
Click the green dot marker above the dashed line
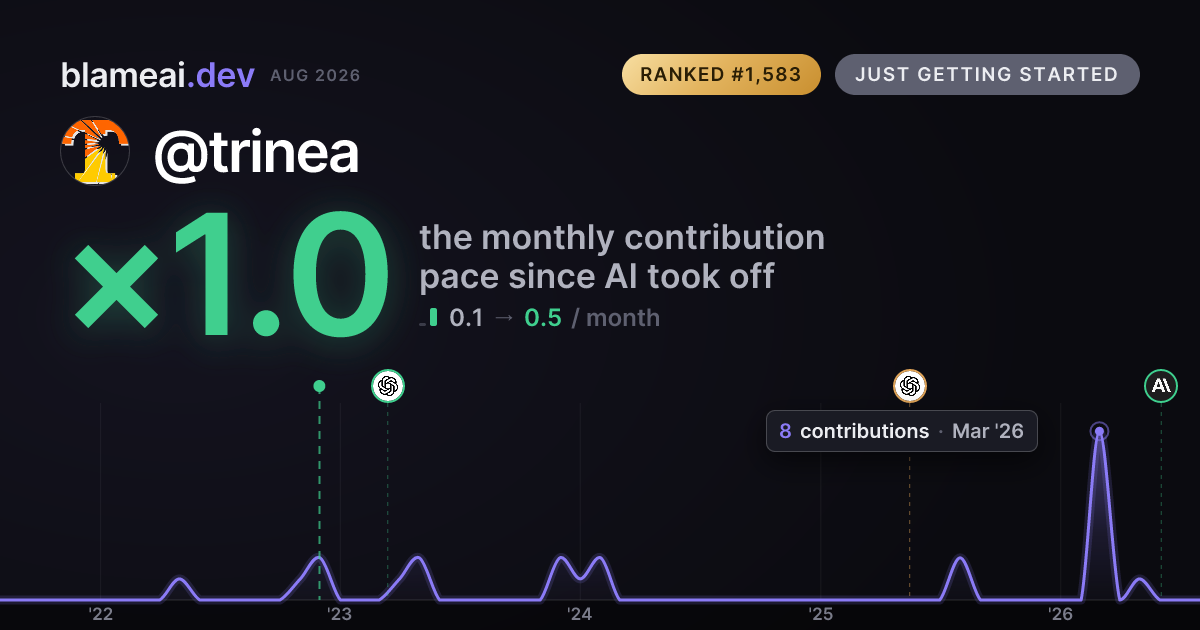point(319,386)
